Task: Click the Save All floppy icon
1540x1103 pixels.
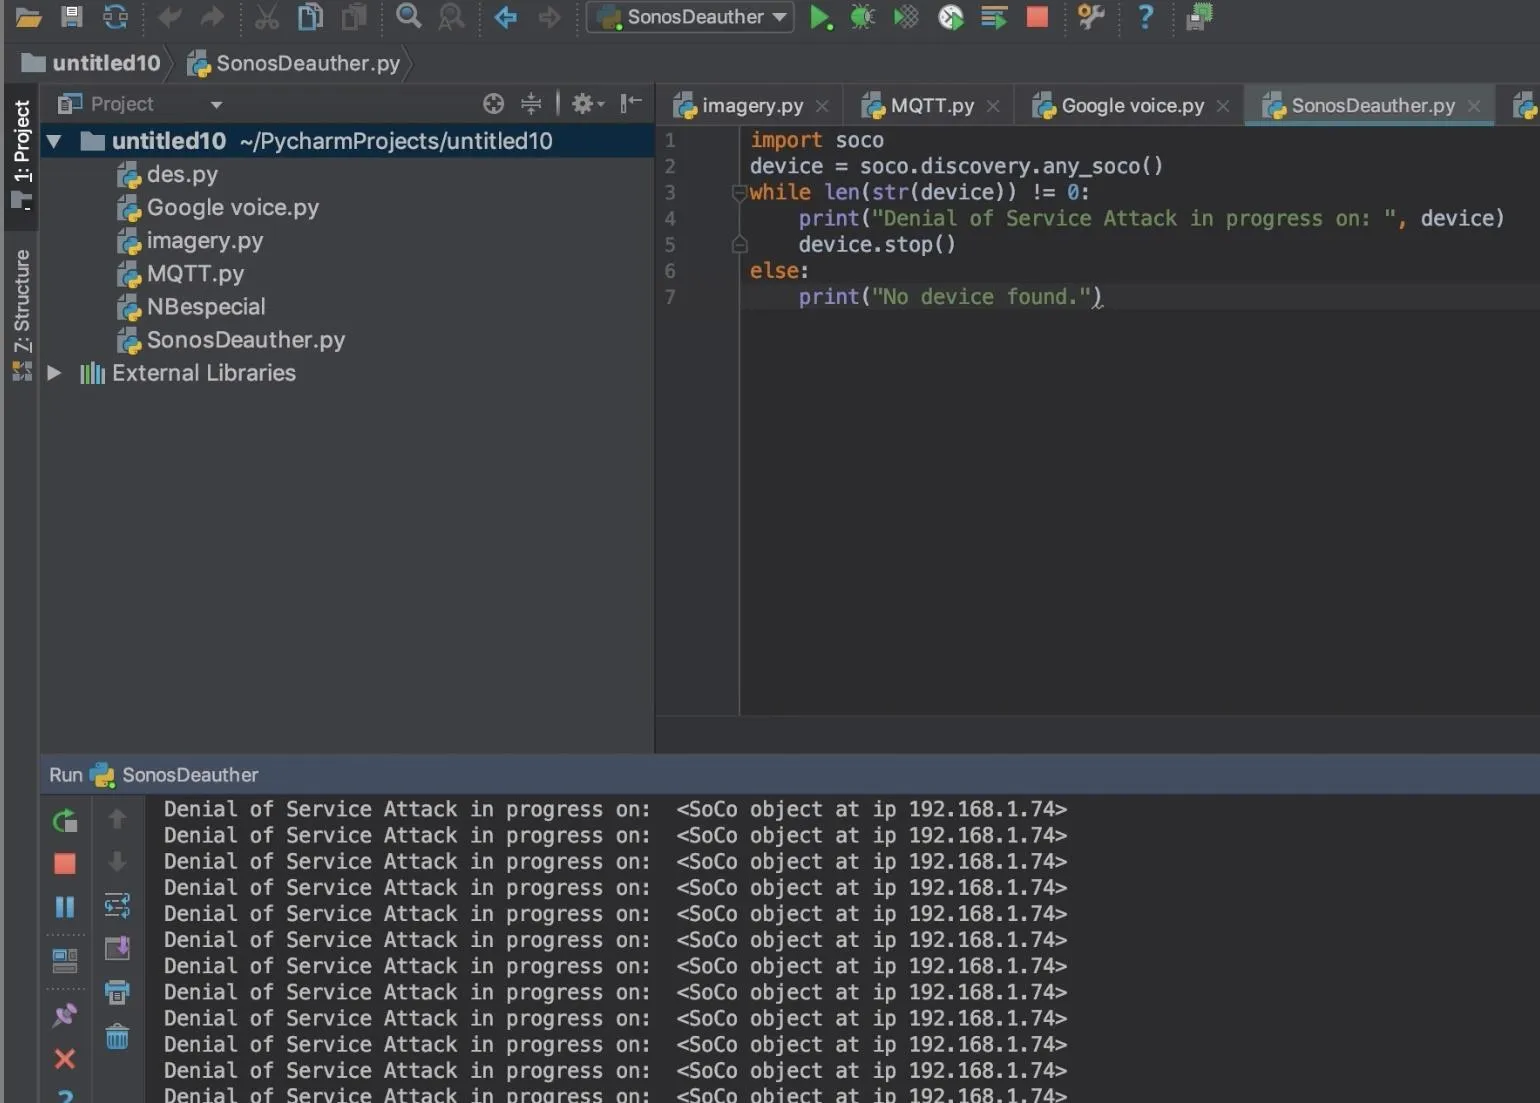Action: 71,16
